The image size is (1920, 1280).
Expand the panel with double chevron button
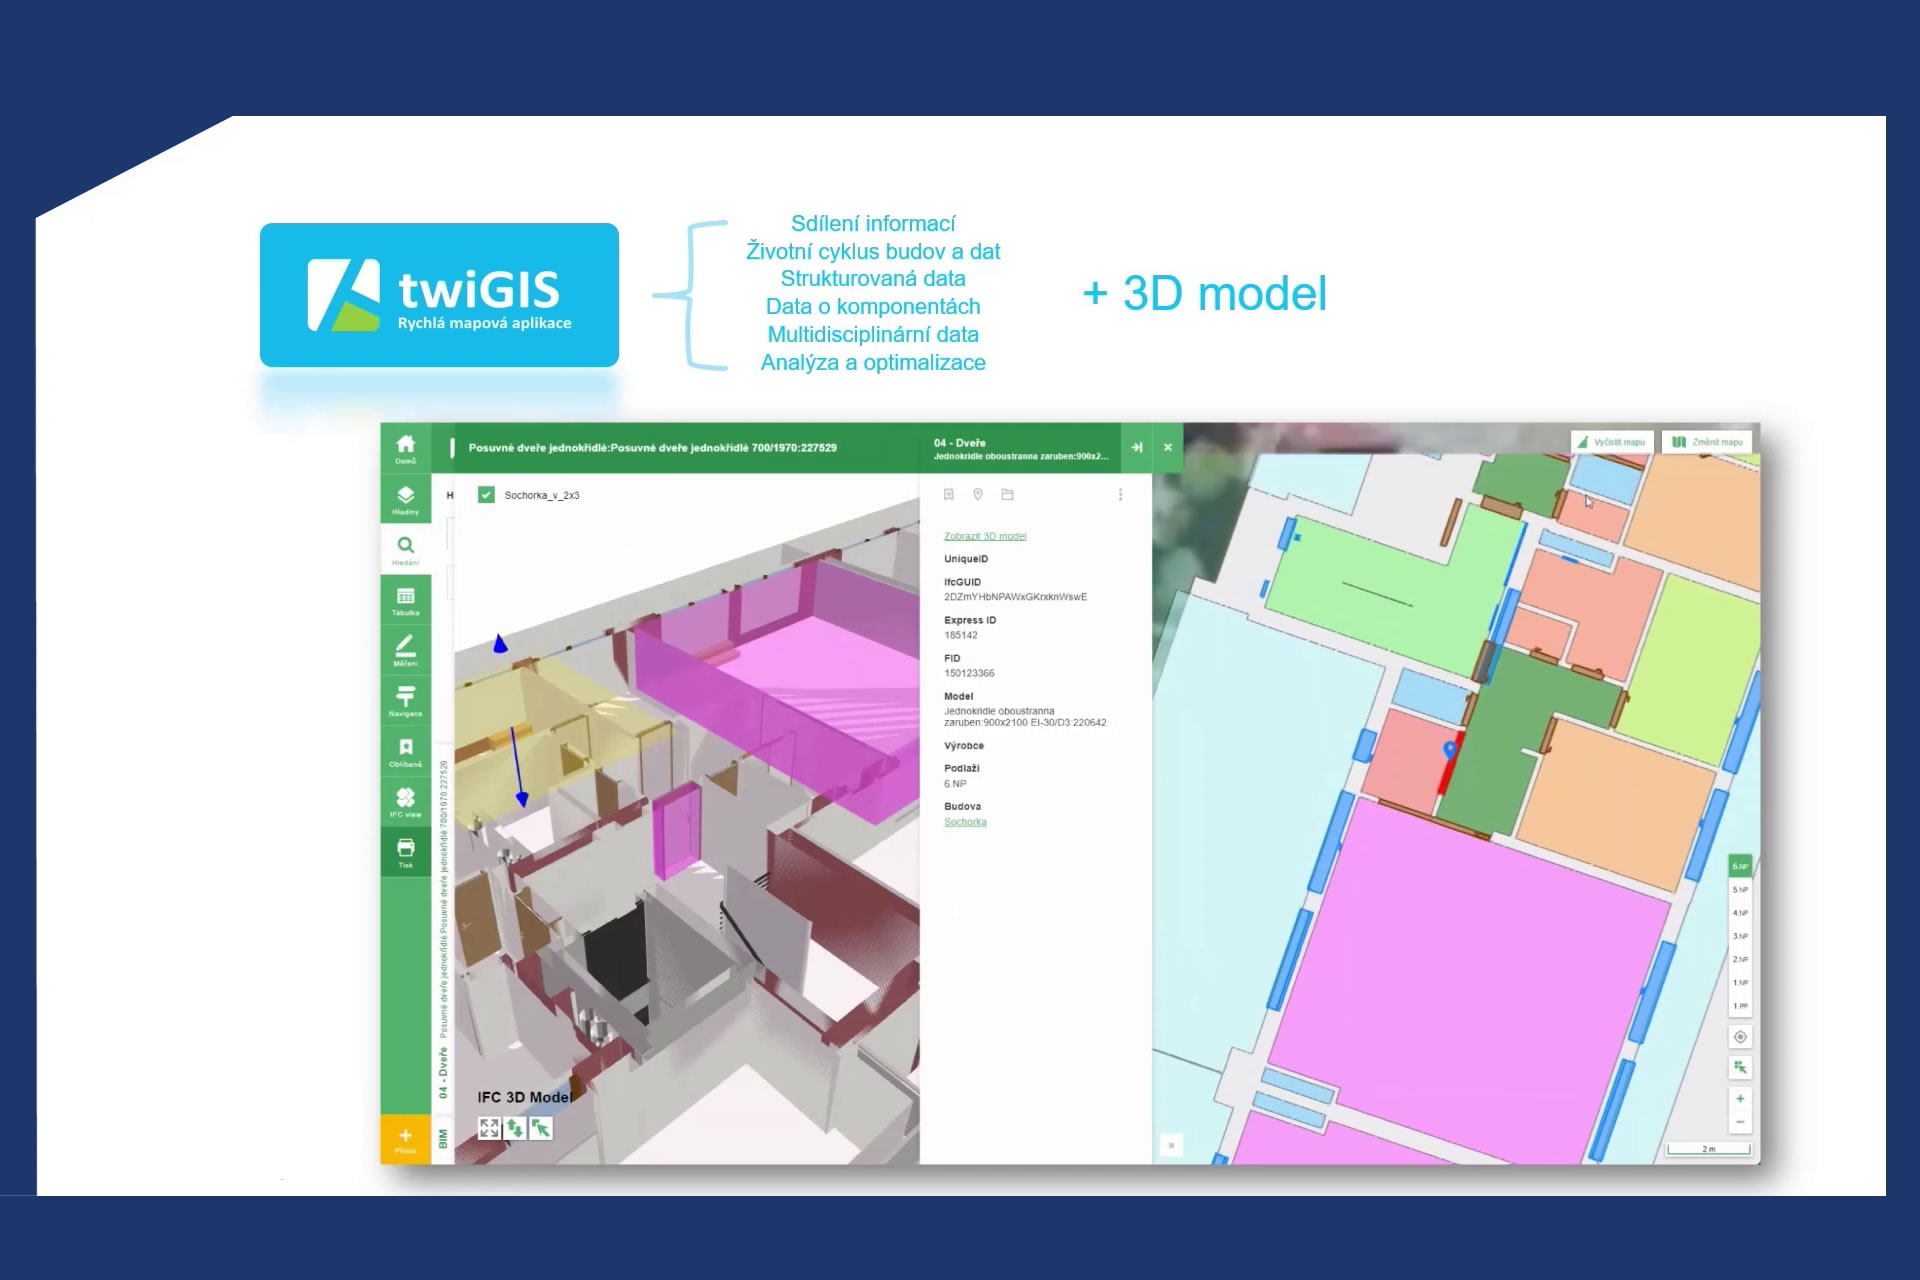1171,1145
